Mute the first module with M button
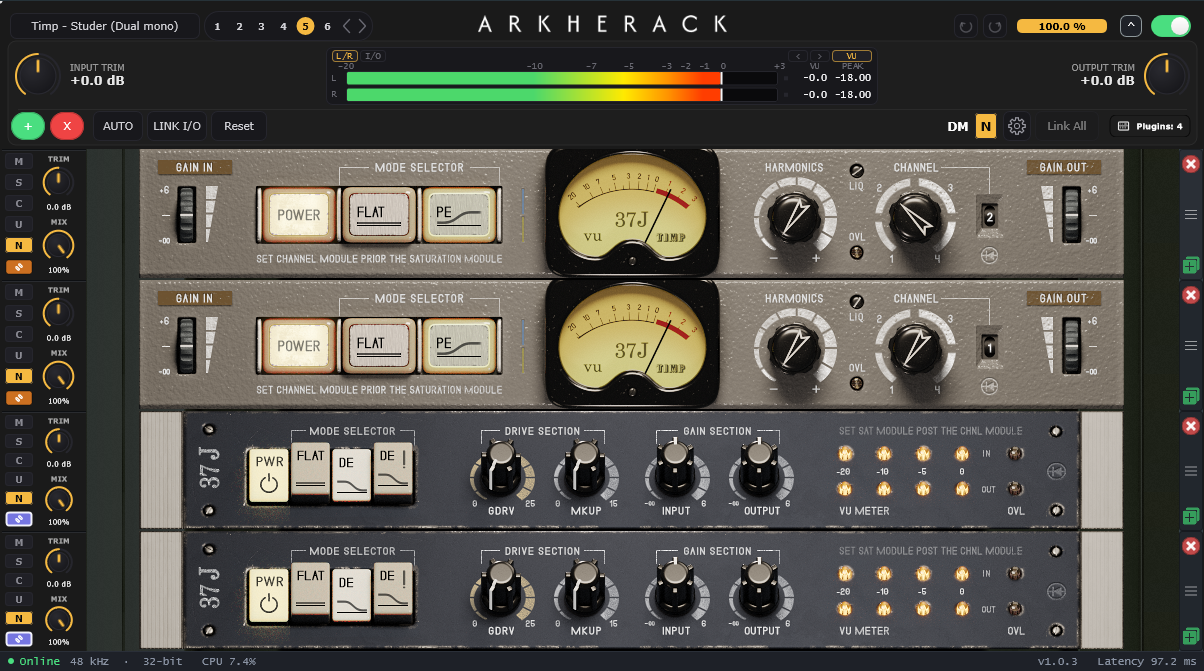The image size is (1204, 671). (18, 161)
